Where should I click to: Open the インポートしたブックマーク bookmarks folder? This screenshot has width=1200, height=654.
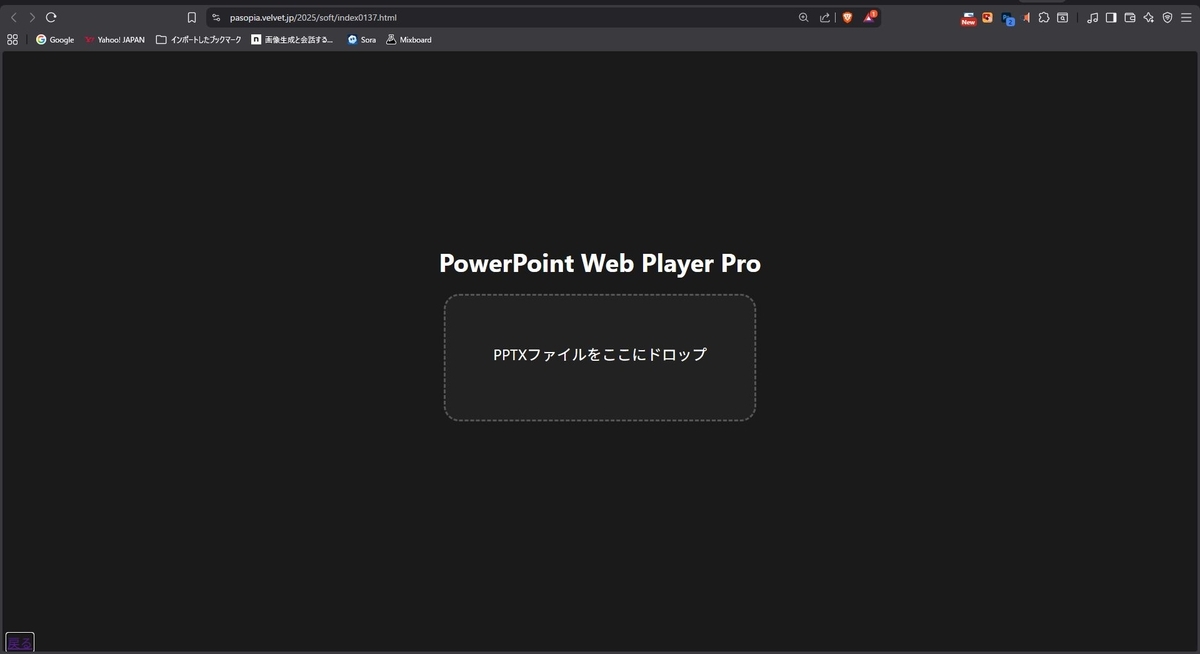[x=198, y=40]
